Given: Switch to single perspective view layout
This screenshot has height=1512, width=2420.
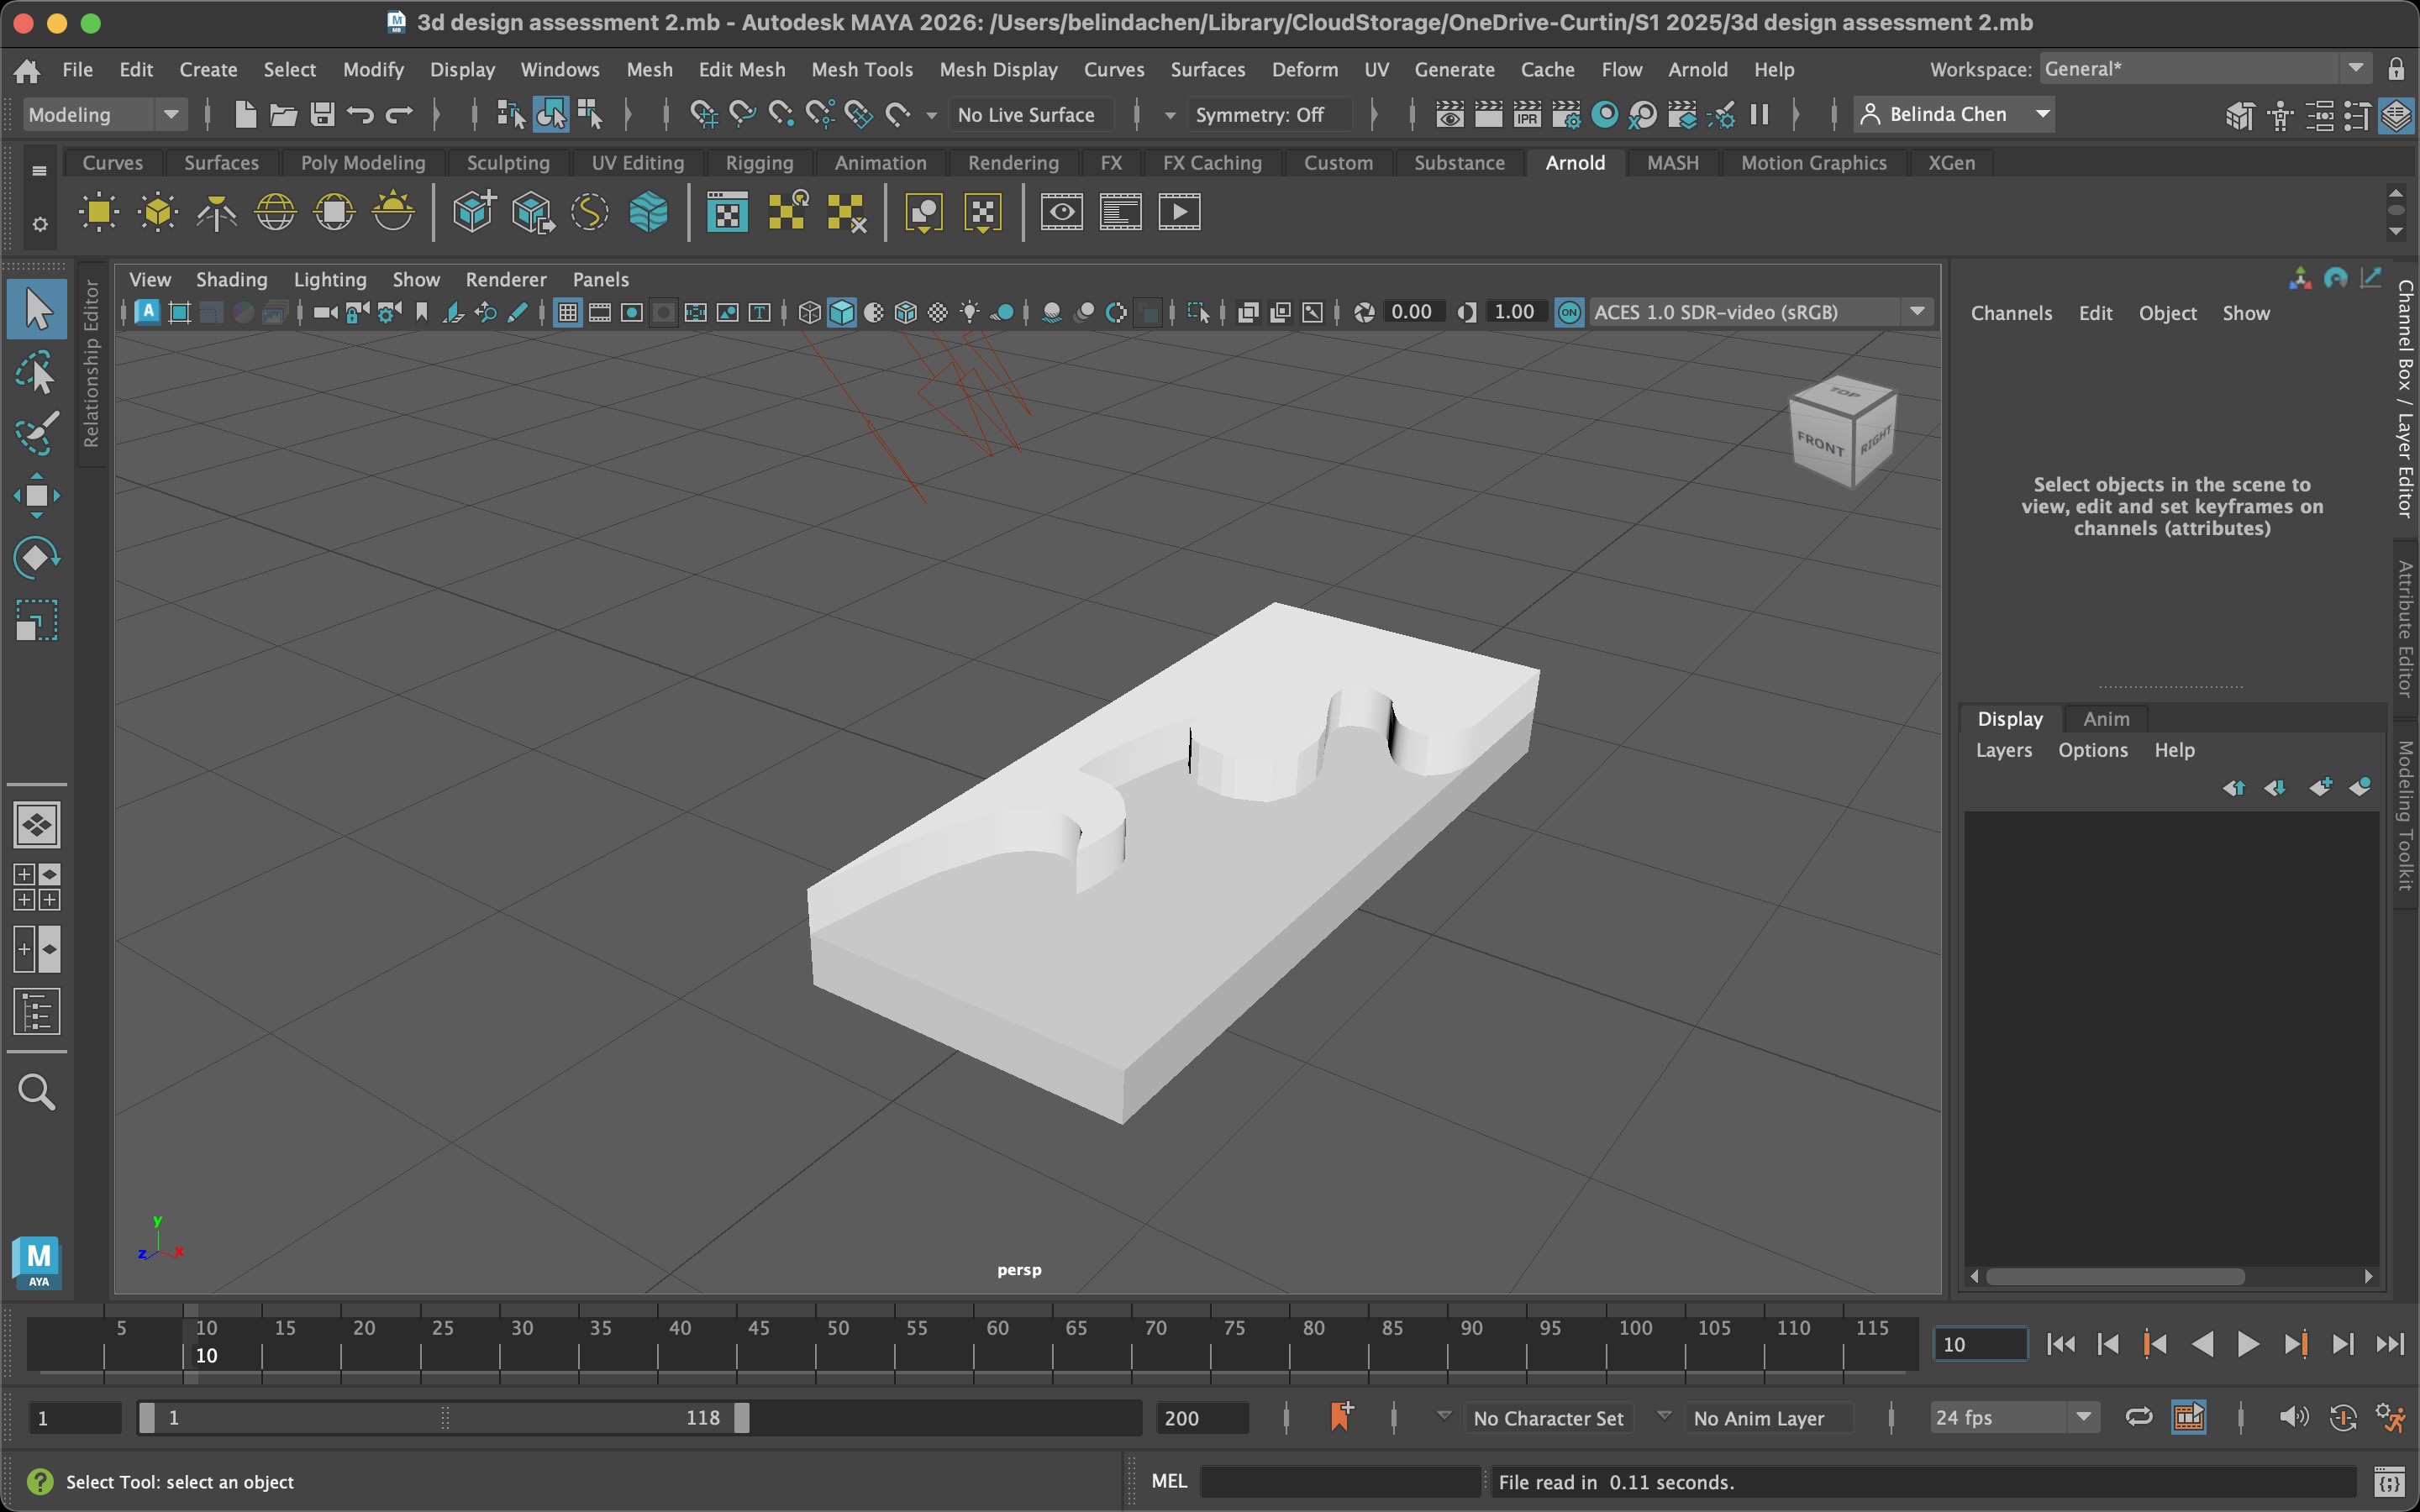Looking at the screenshot, I should 37,825.
